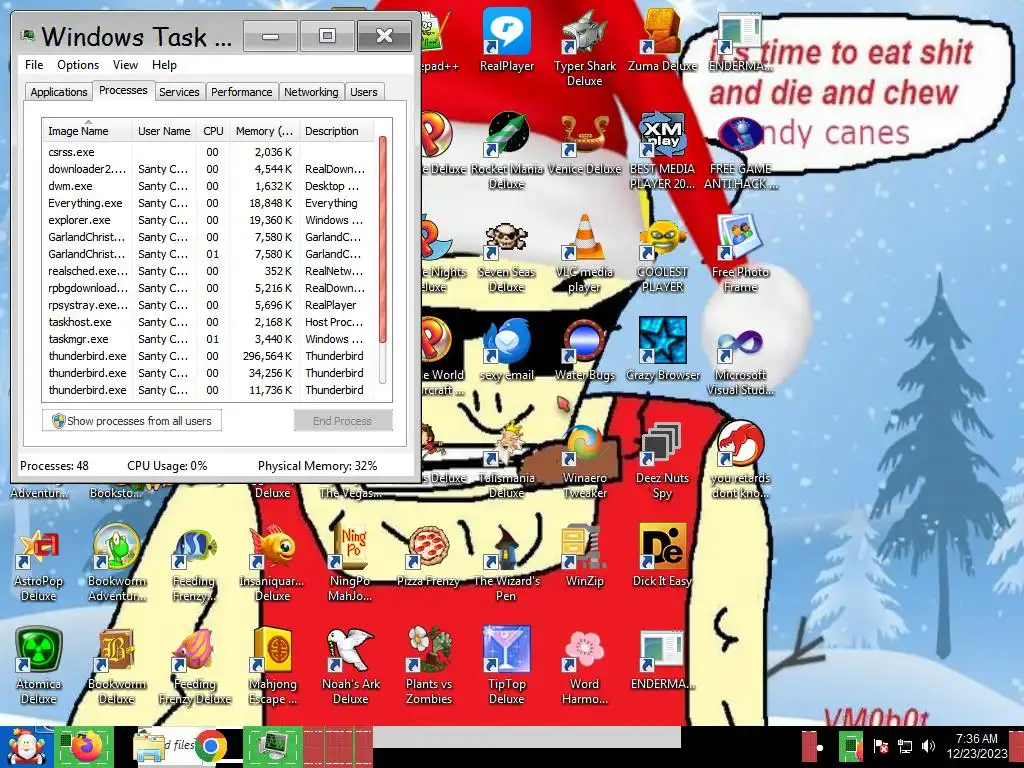
Task: Click the volume speaker tray icon
Action: pyautogui.click(x=928, y=746)
